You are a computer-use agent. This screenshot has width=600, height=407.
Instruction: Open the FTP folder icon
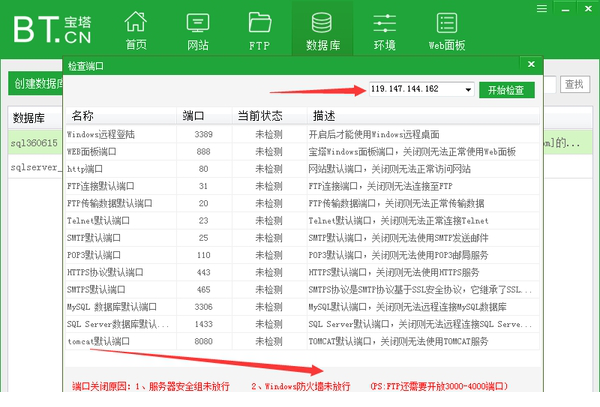pyautogui.click(x=260, y=29)
